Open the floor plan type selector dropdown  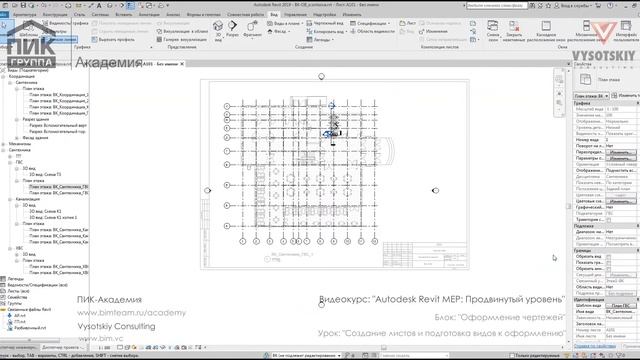(591, 96)
